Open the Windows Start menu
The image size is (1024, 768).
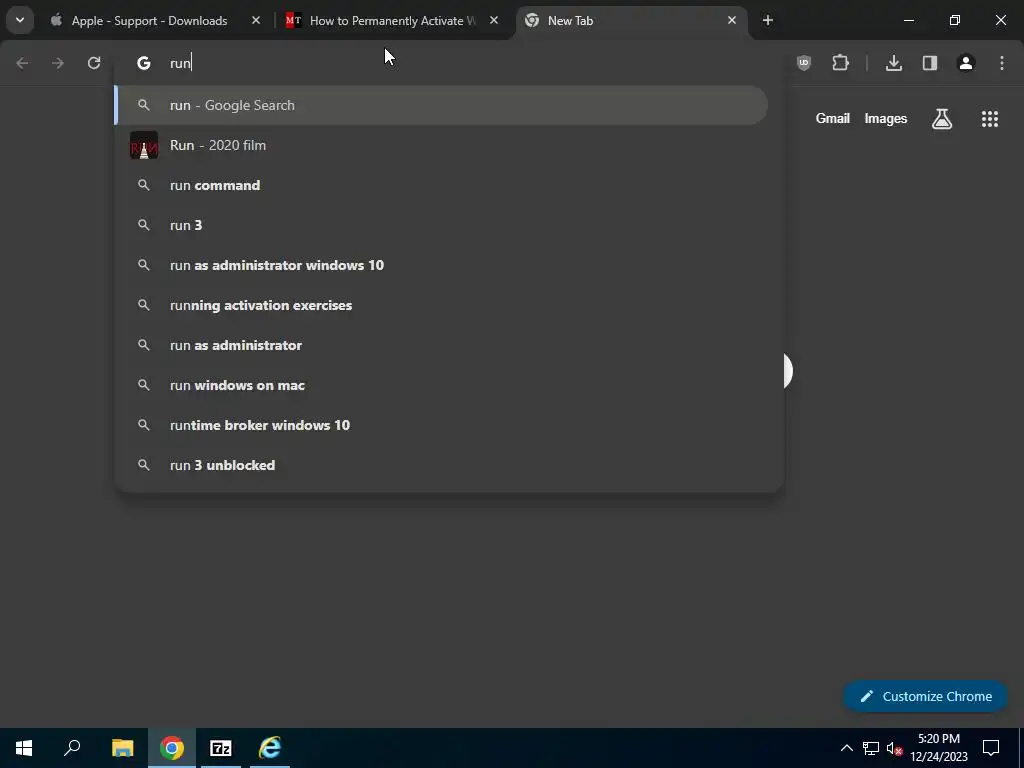coord(24,748)
